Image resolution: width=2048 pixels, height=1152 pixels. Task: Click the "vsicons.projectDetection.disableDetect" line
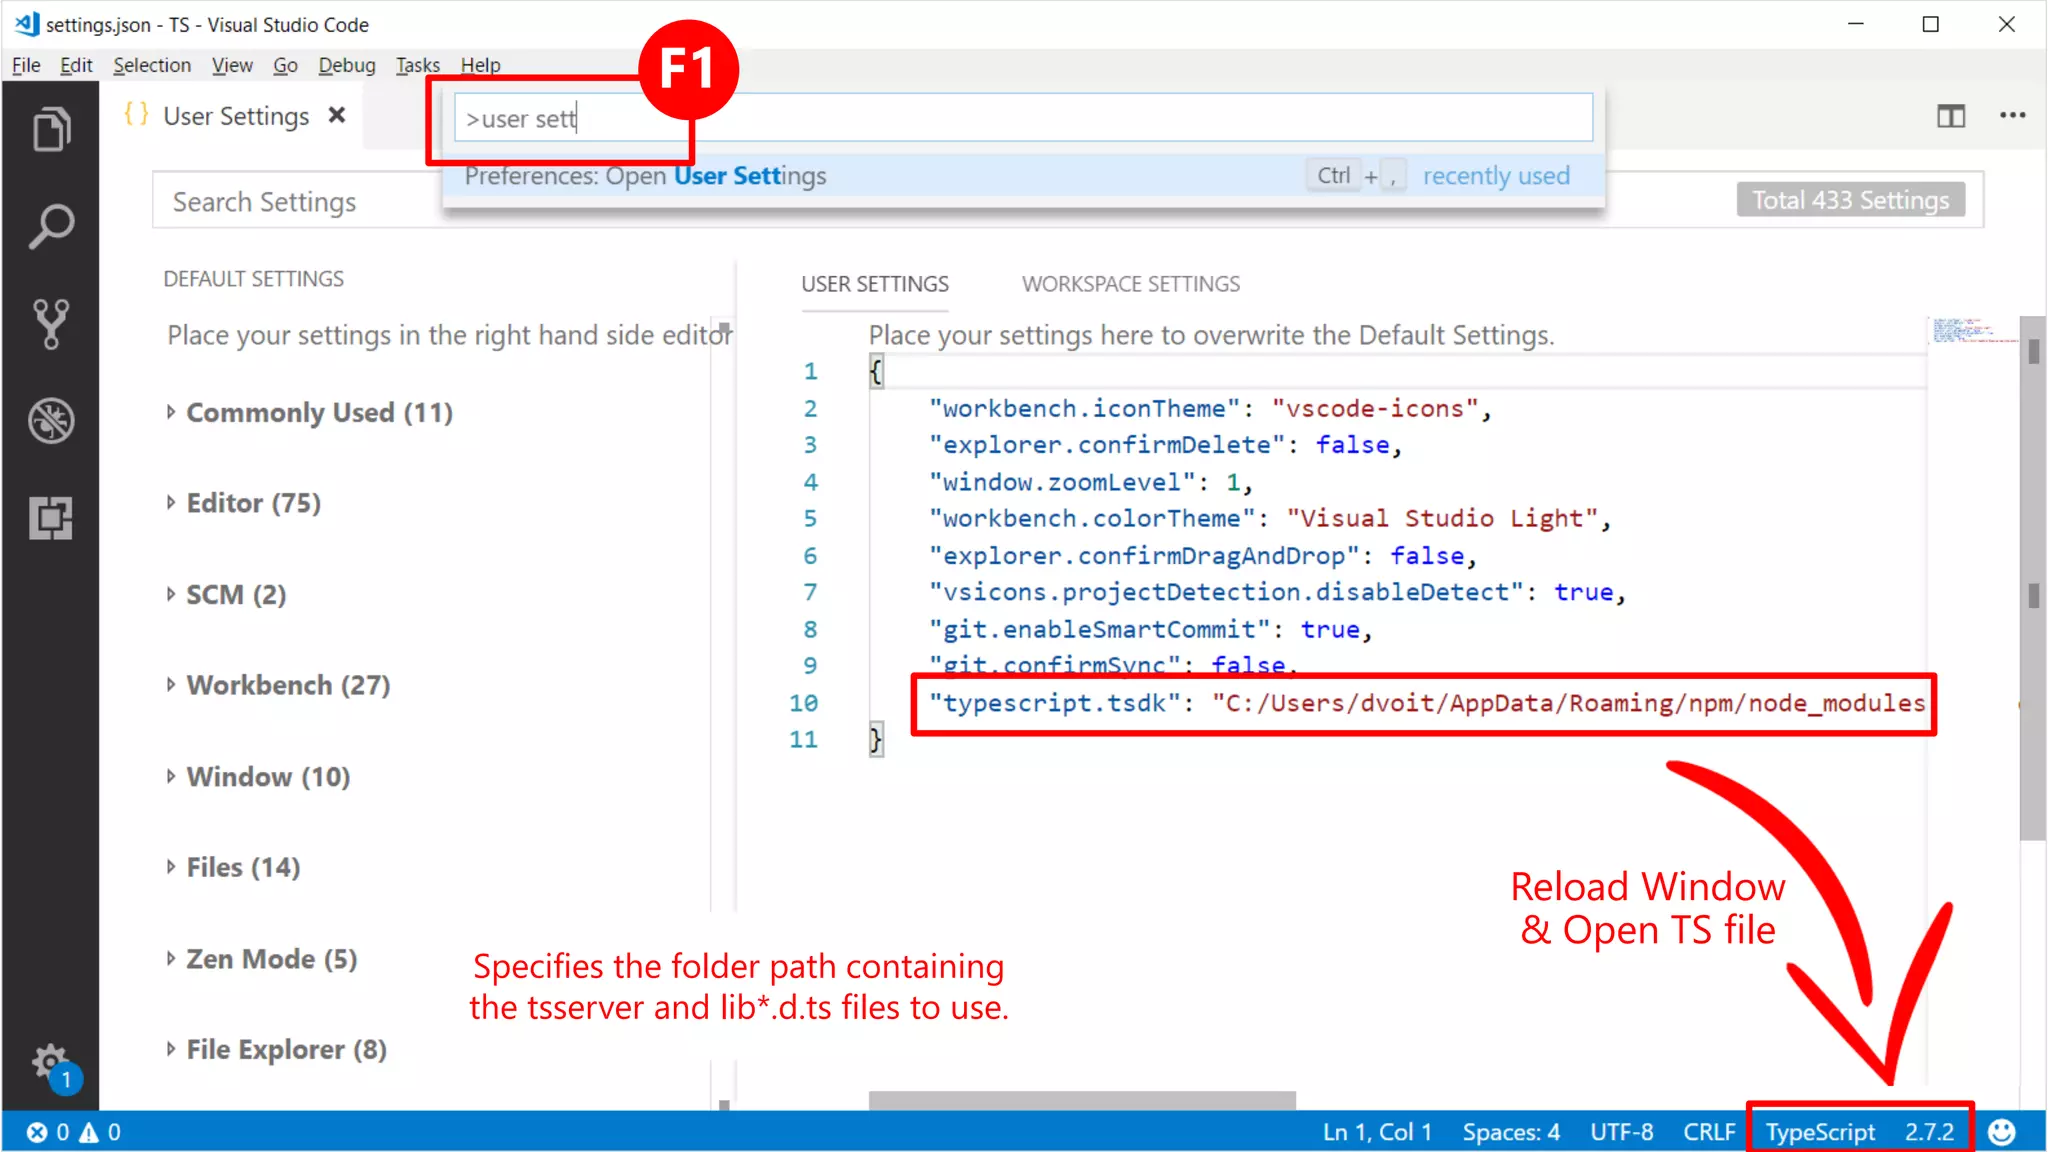pos(1278,592)
